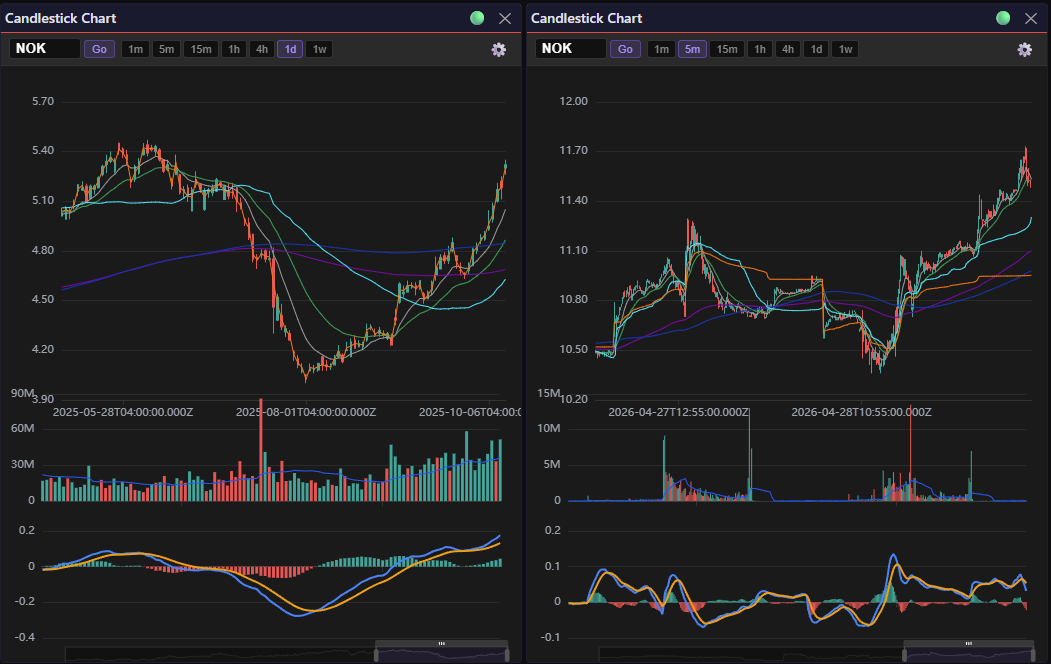
Task: Click green status indicator in left panel
Action: click(x=478, y=18)
